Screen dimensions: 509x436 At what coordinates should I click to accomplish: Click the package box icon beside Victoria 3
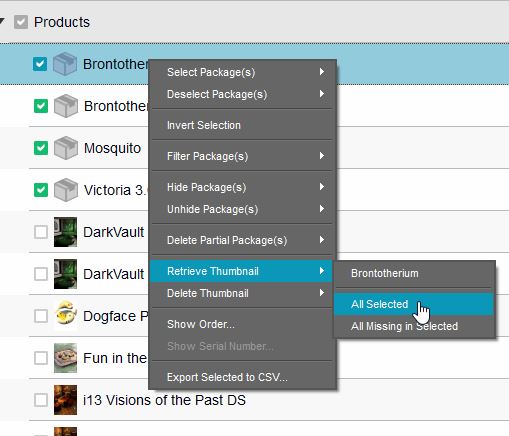[x=66, y=190]
